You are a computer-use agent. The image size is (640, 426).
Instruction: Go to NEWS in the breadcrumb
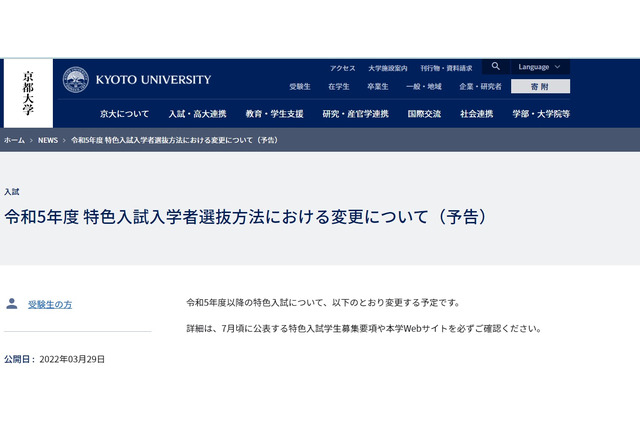48,140
